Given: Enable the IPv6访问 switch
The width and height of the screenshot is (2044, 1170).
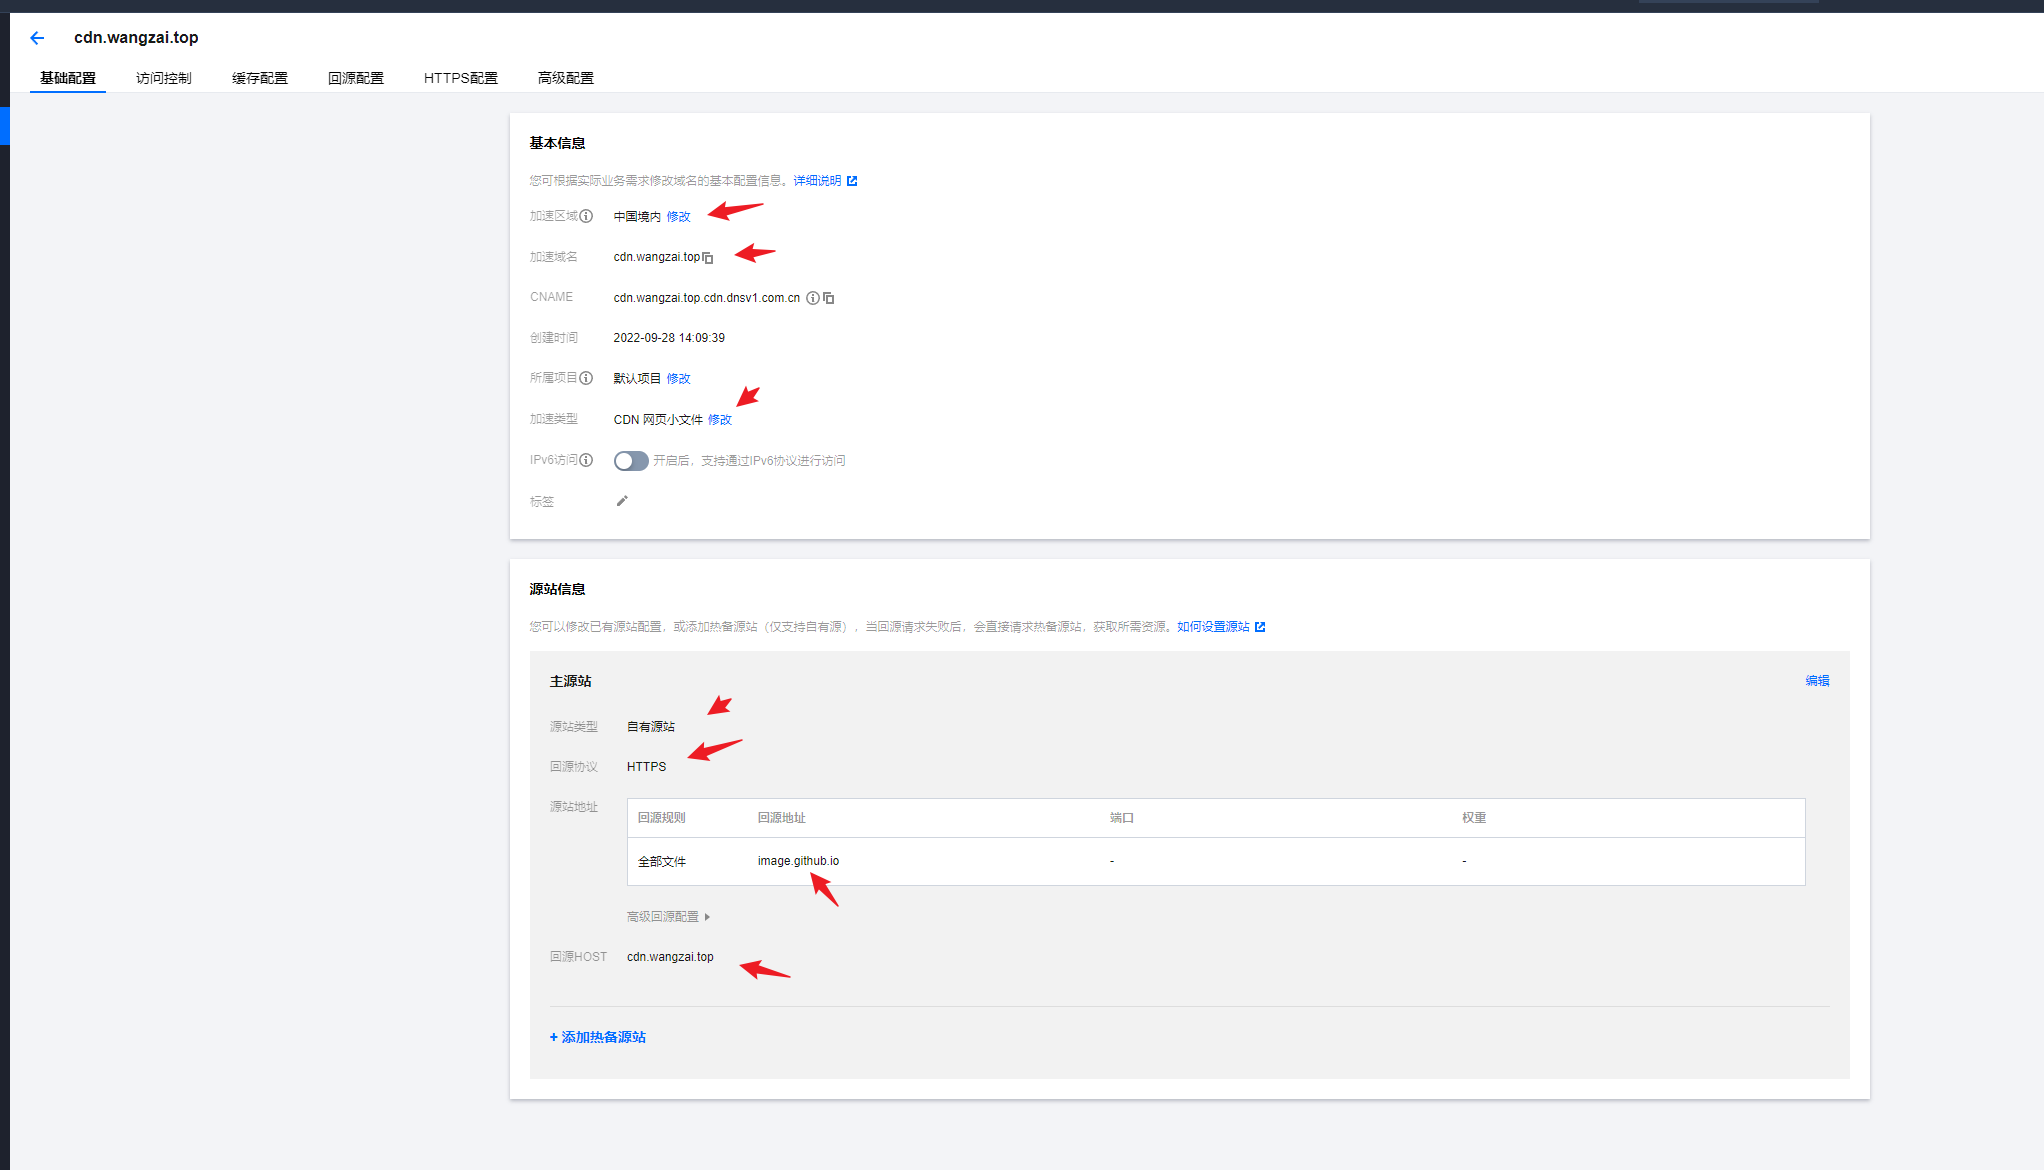Looking at the screenshot, I should pyautogui.click(x=630, y=461).
